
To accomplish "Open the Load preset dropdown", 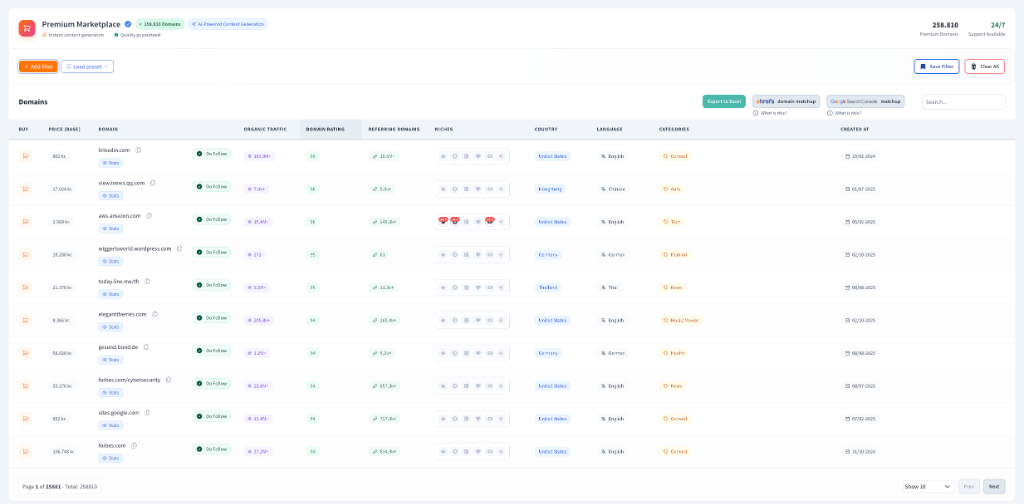I will click(x=87, y=66).
